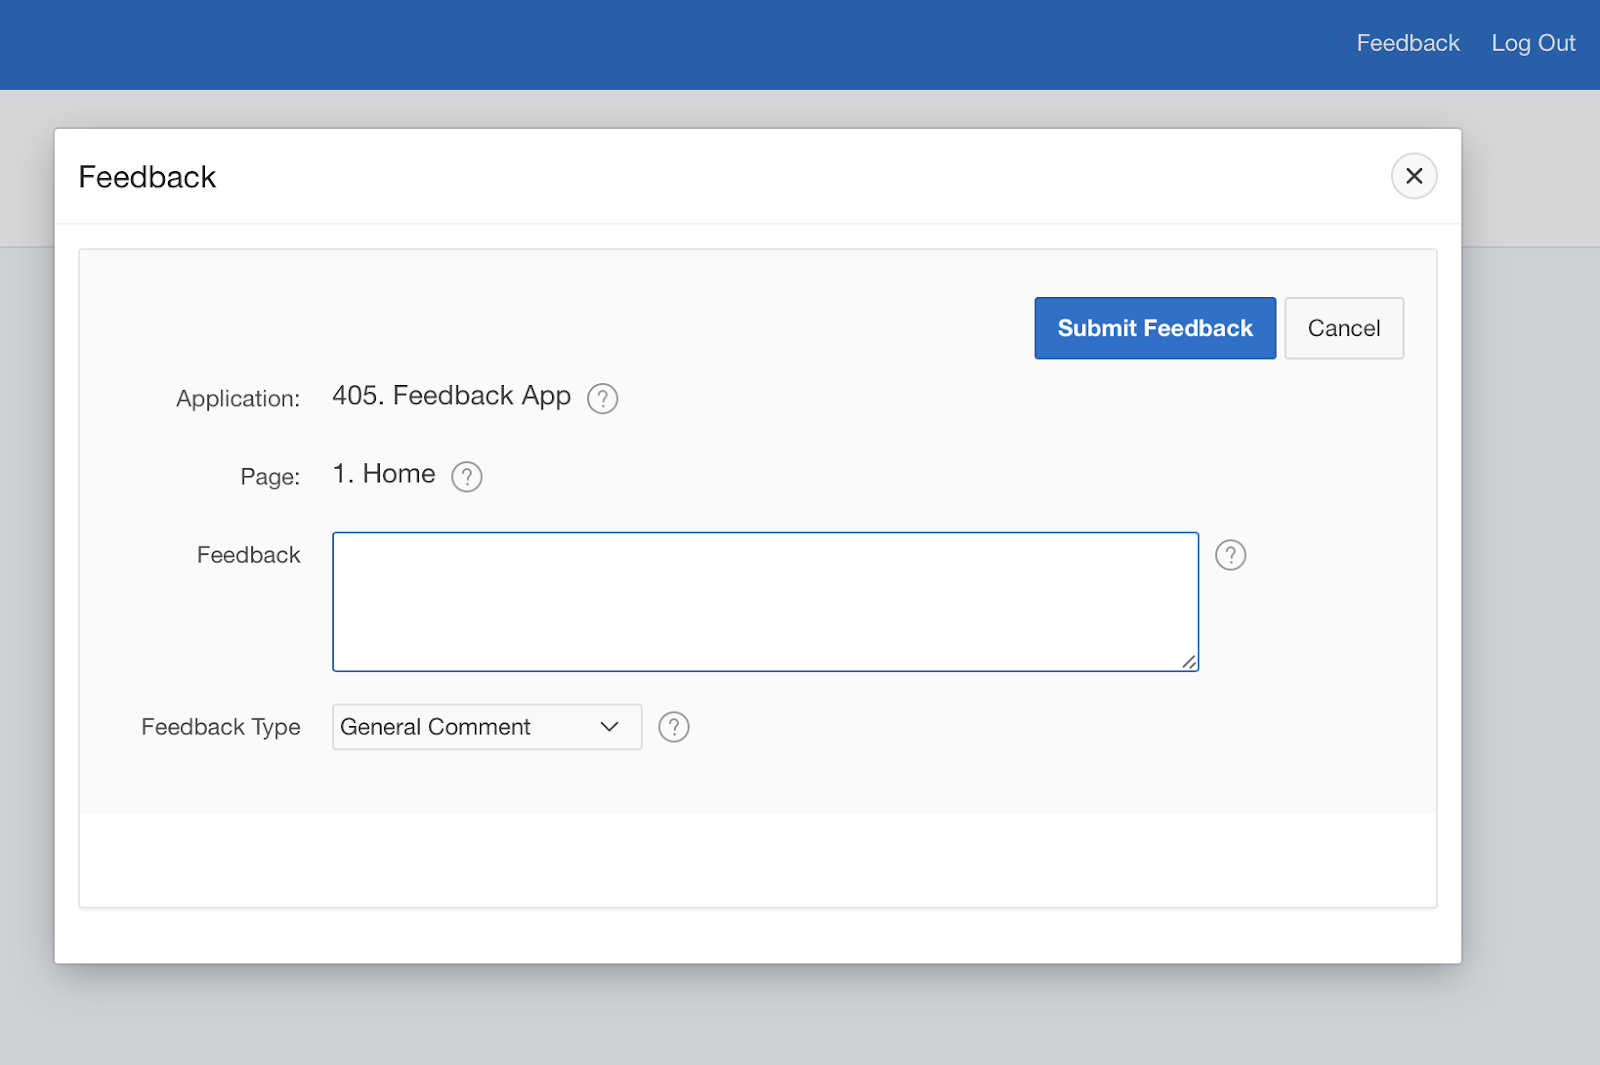The width and height of the screenshot is (1600, 1065).
Task: Click the 405. Feedback App value
Action: 451,396
